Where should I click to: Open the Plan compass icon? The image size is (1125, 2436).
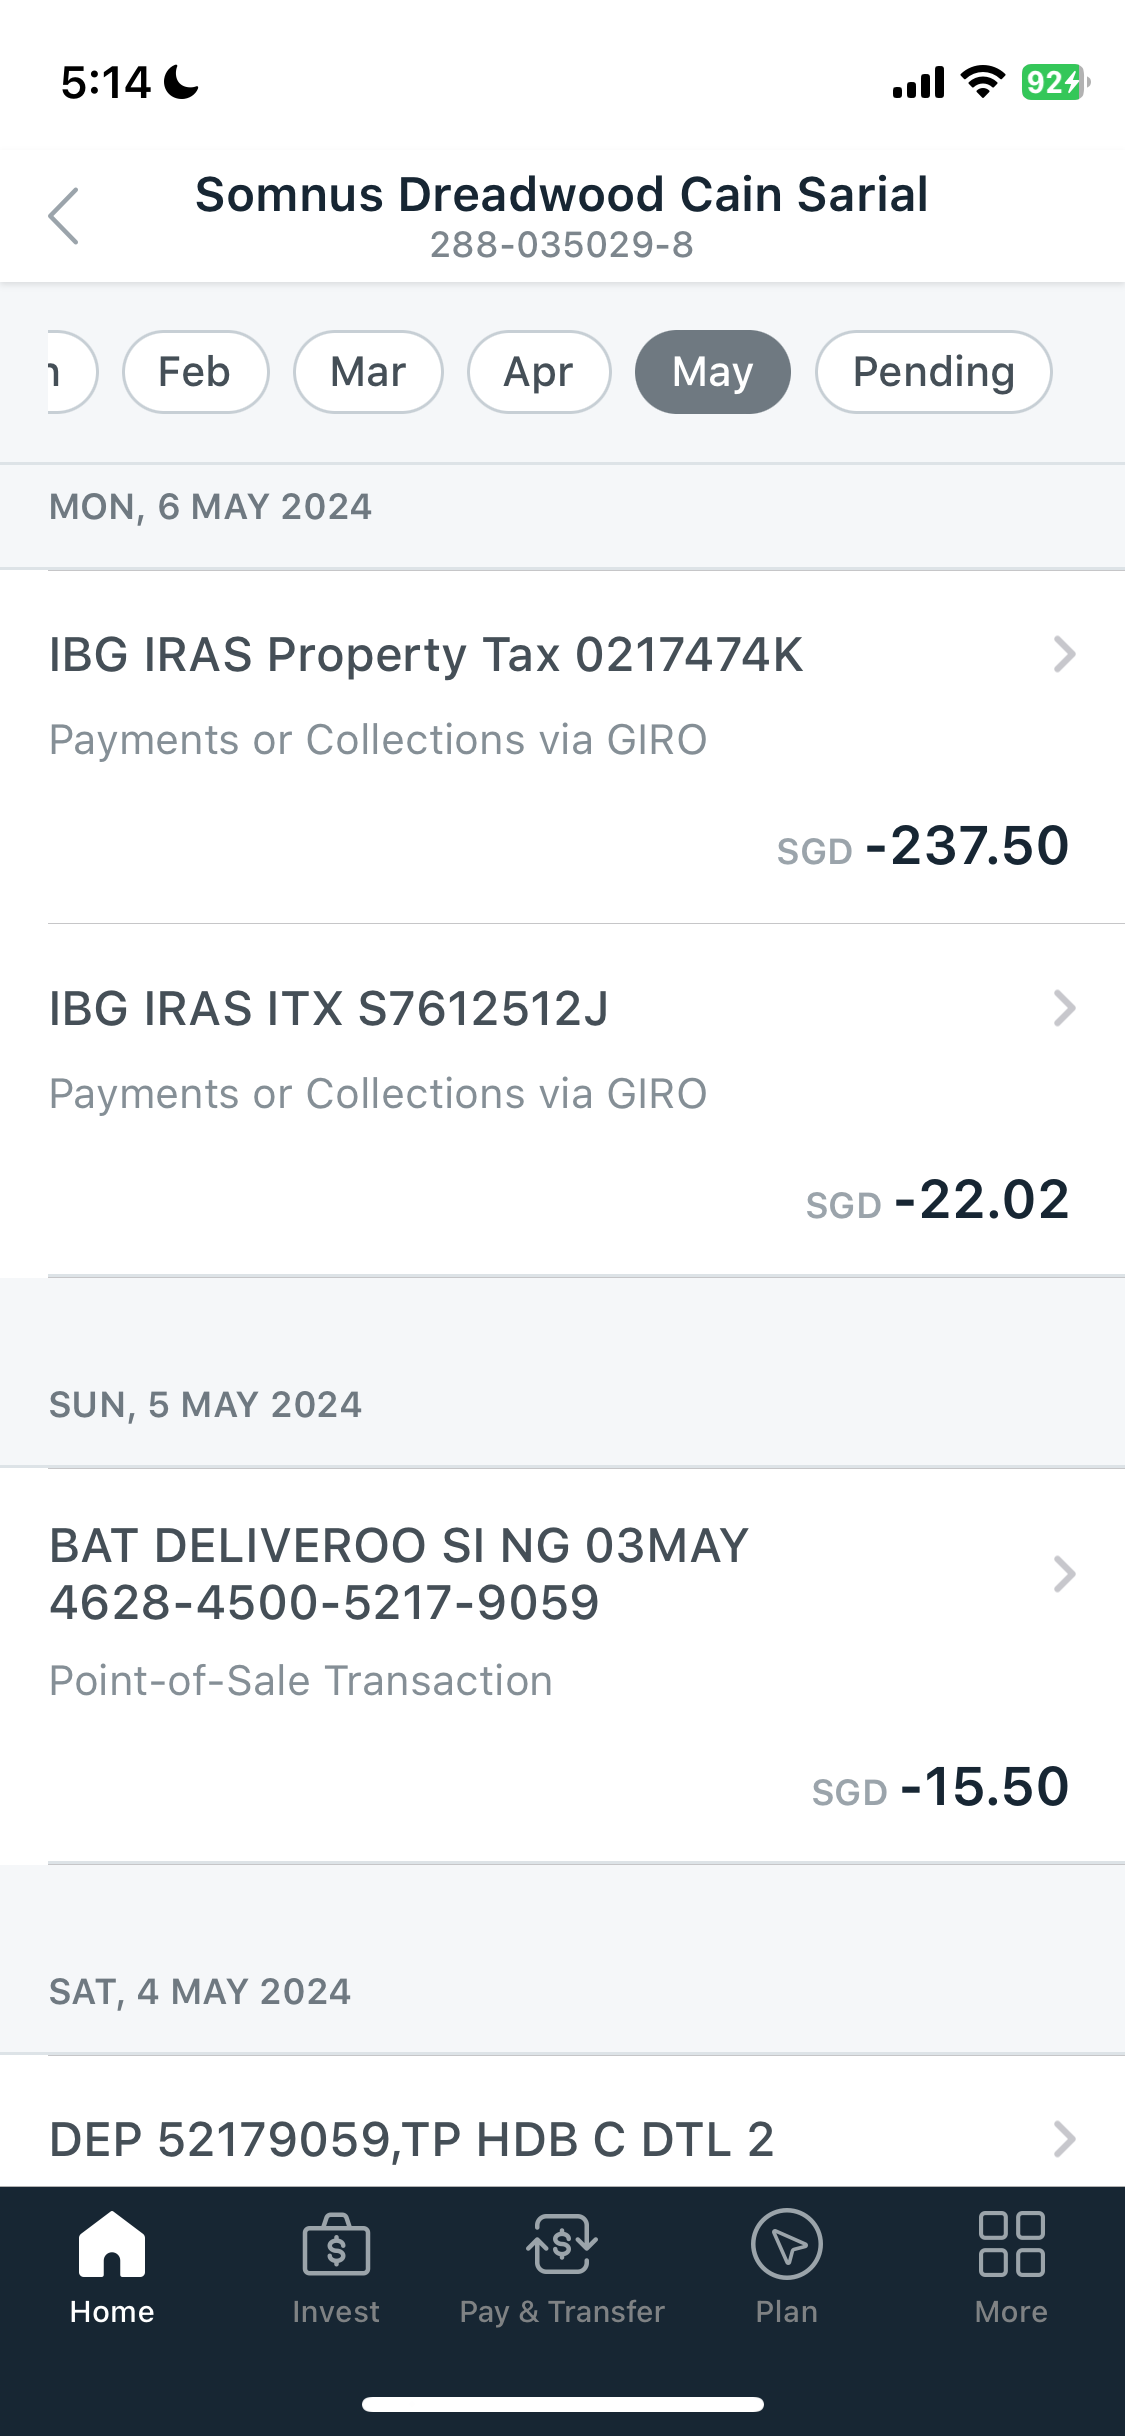click(x=787, y=2244)
